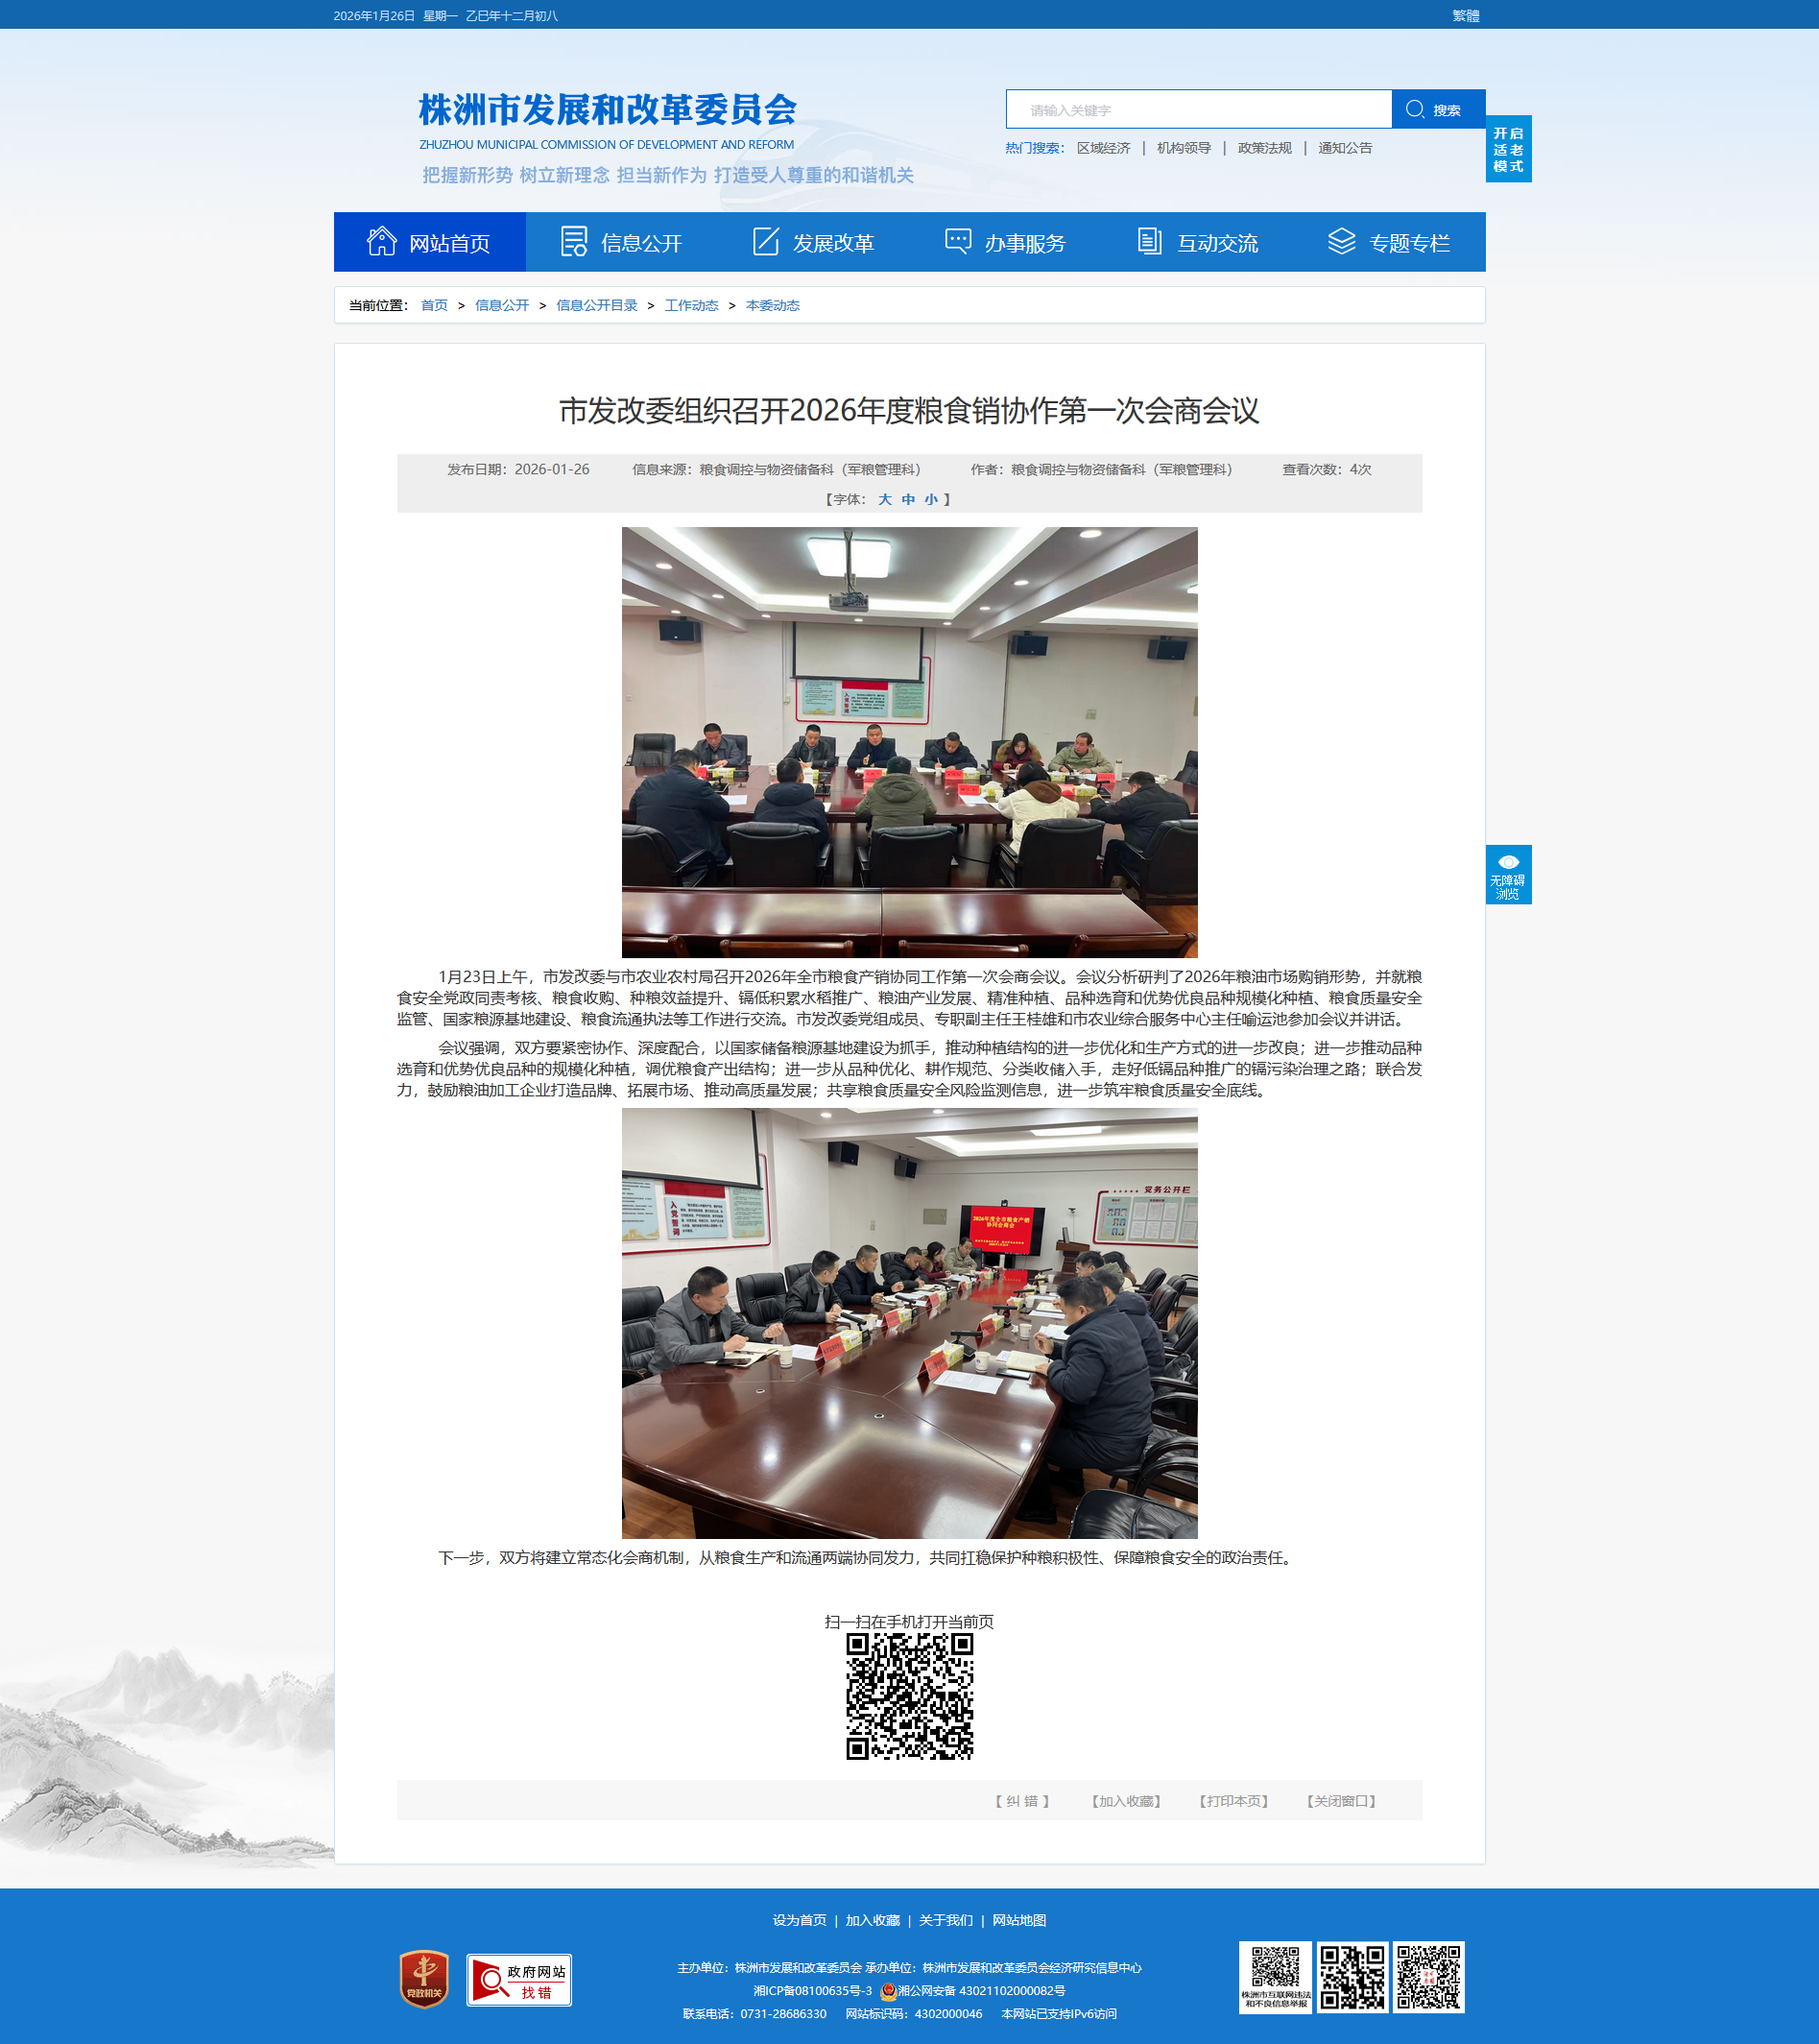Viewport: 1819px width, 2044px height.
Task: Set font size to 小 (small)
Action: pos(930,499)
